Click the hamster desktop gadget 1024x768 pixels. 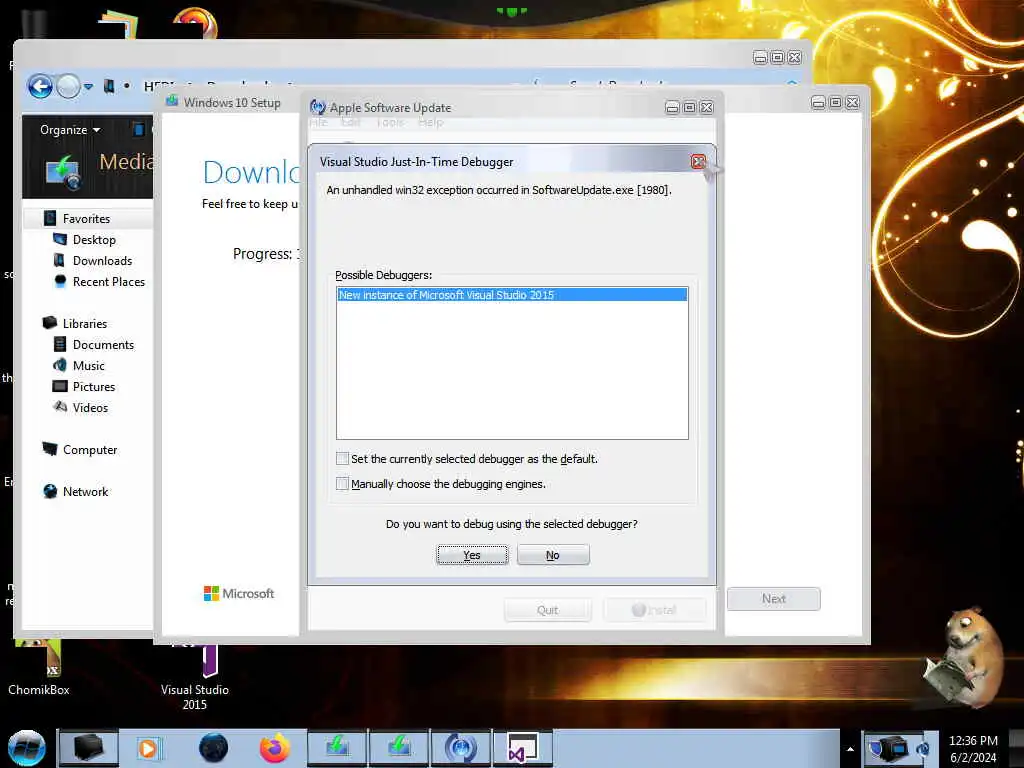click(963, 657)
